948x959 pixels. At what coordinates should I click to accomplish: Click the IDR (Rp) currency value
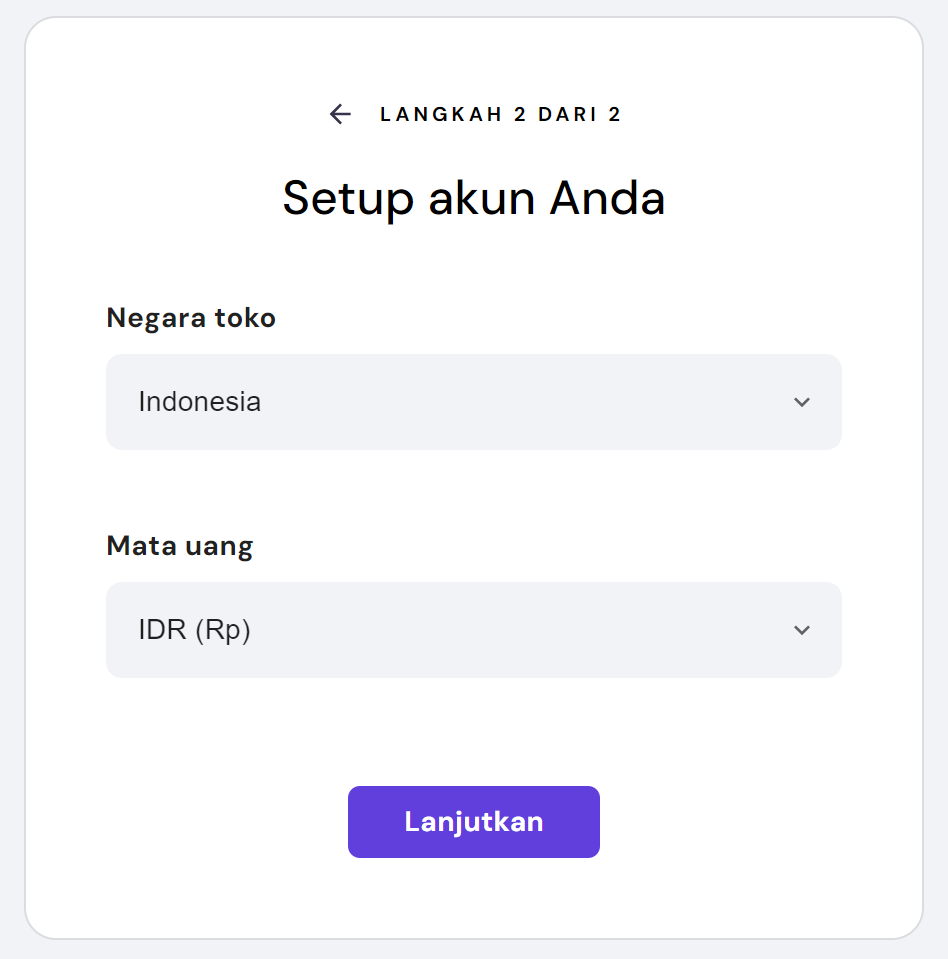192,630
